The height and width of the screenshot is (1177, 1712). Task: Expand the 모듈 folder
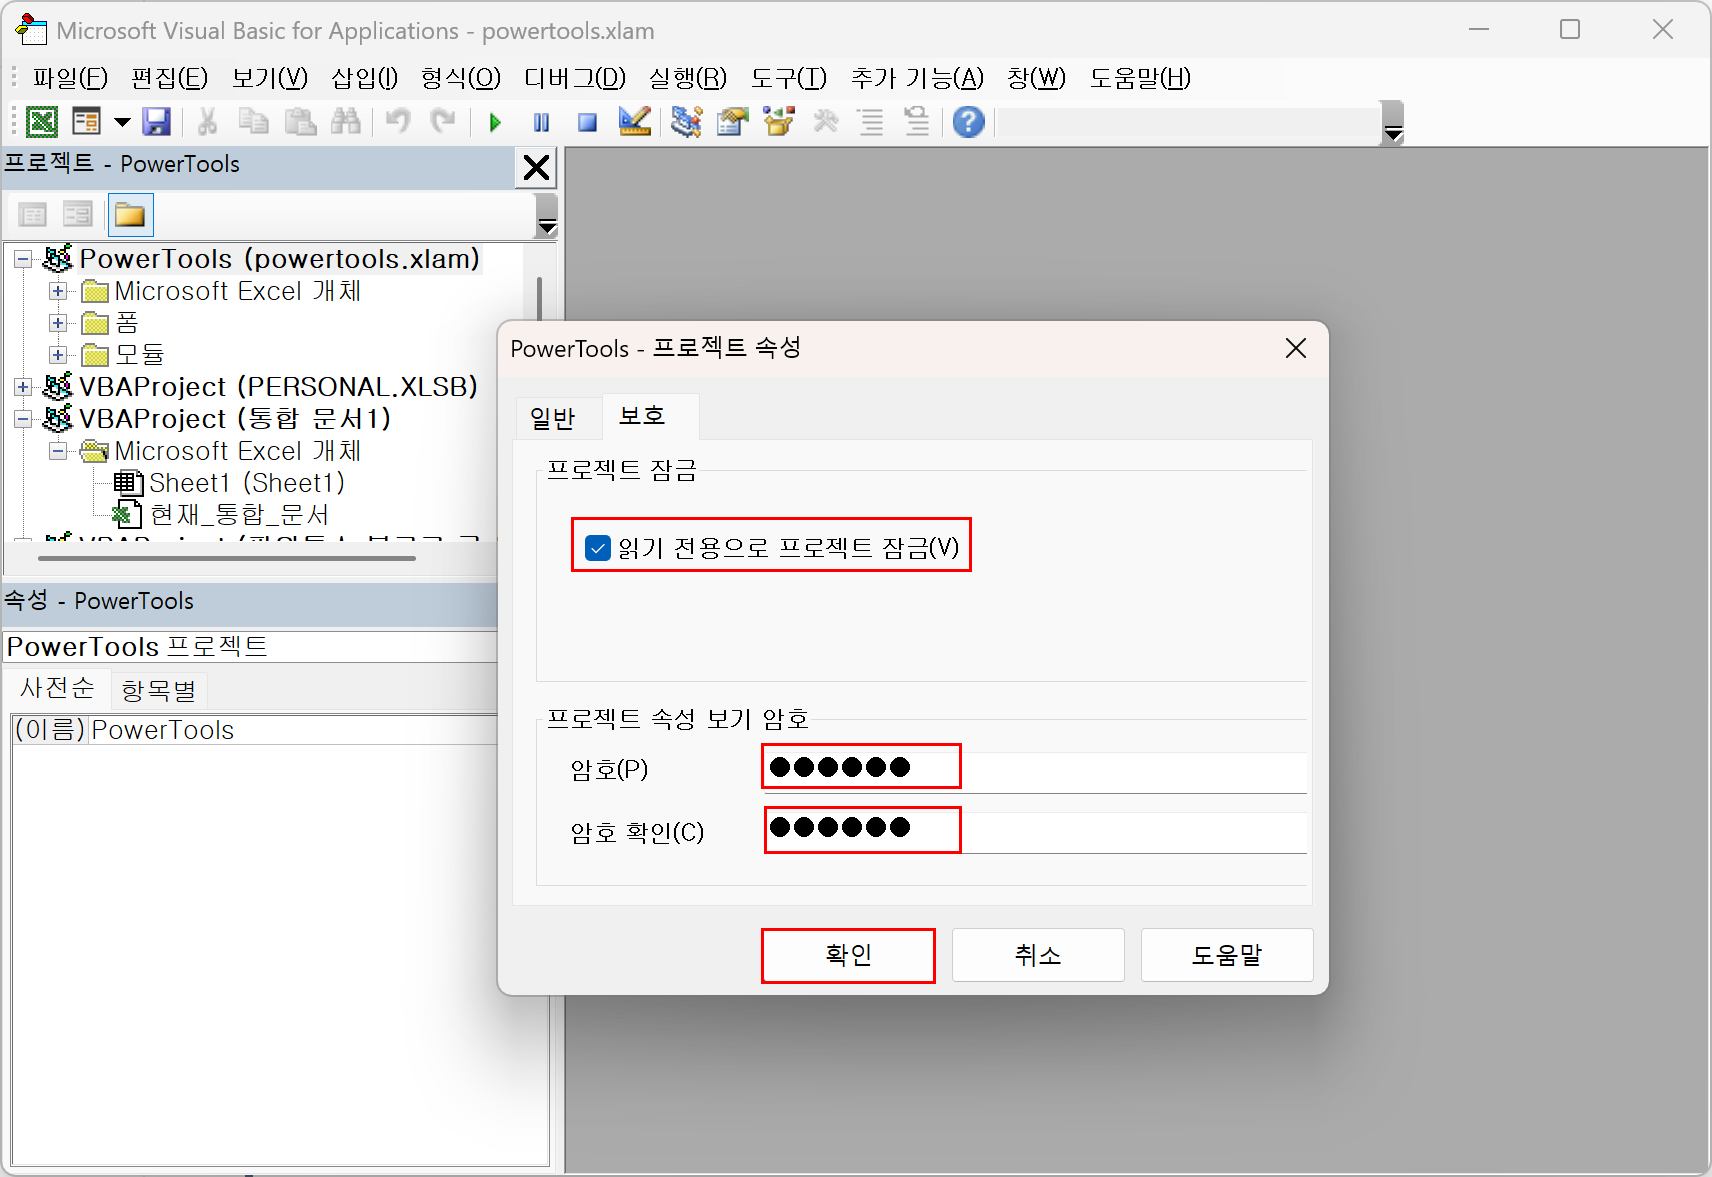pyautogui.click(x=58, y=355)
